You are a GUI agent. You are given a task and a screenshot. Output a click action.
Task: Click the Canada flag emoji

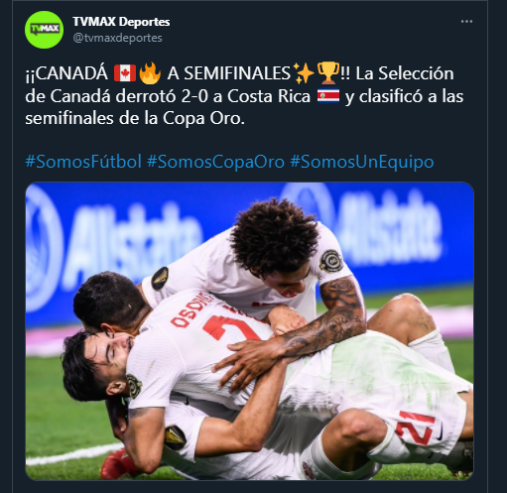pyautogui.click(x=125, y=73)
